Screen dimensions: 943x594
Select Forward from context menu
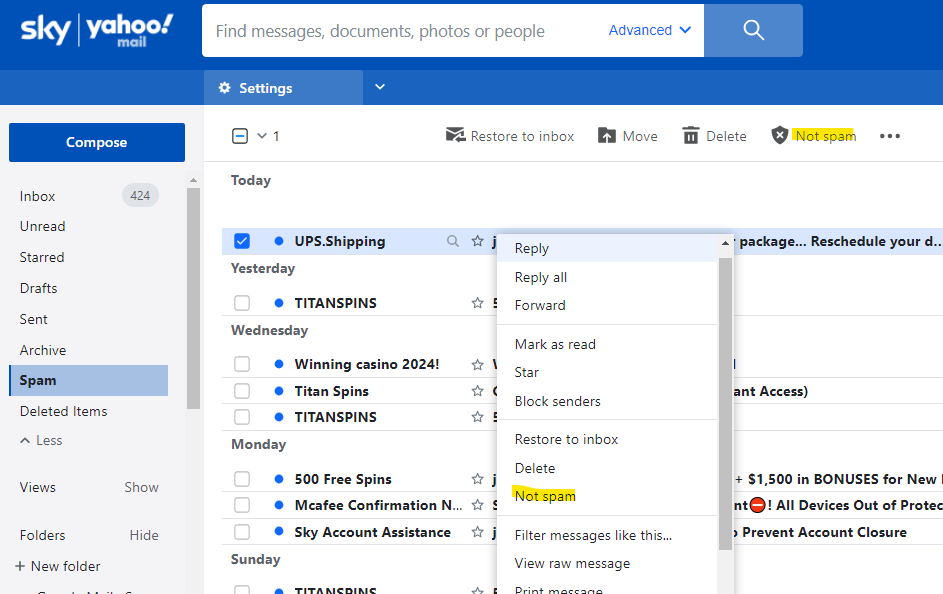click(607, 305)
